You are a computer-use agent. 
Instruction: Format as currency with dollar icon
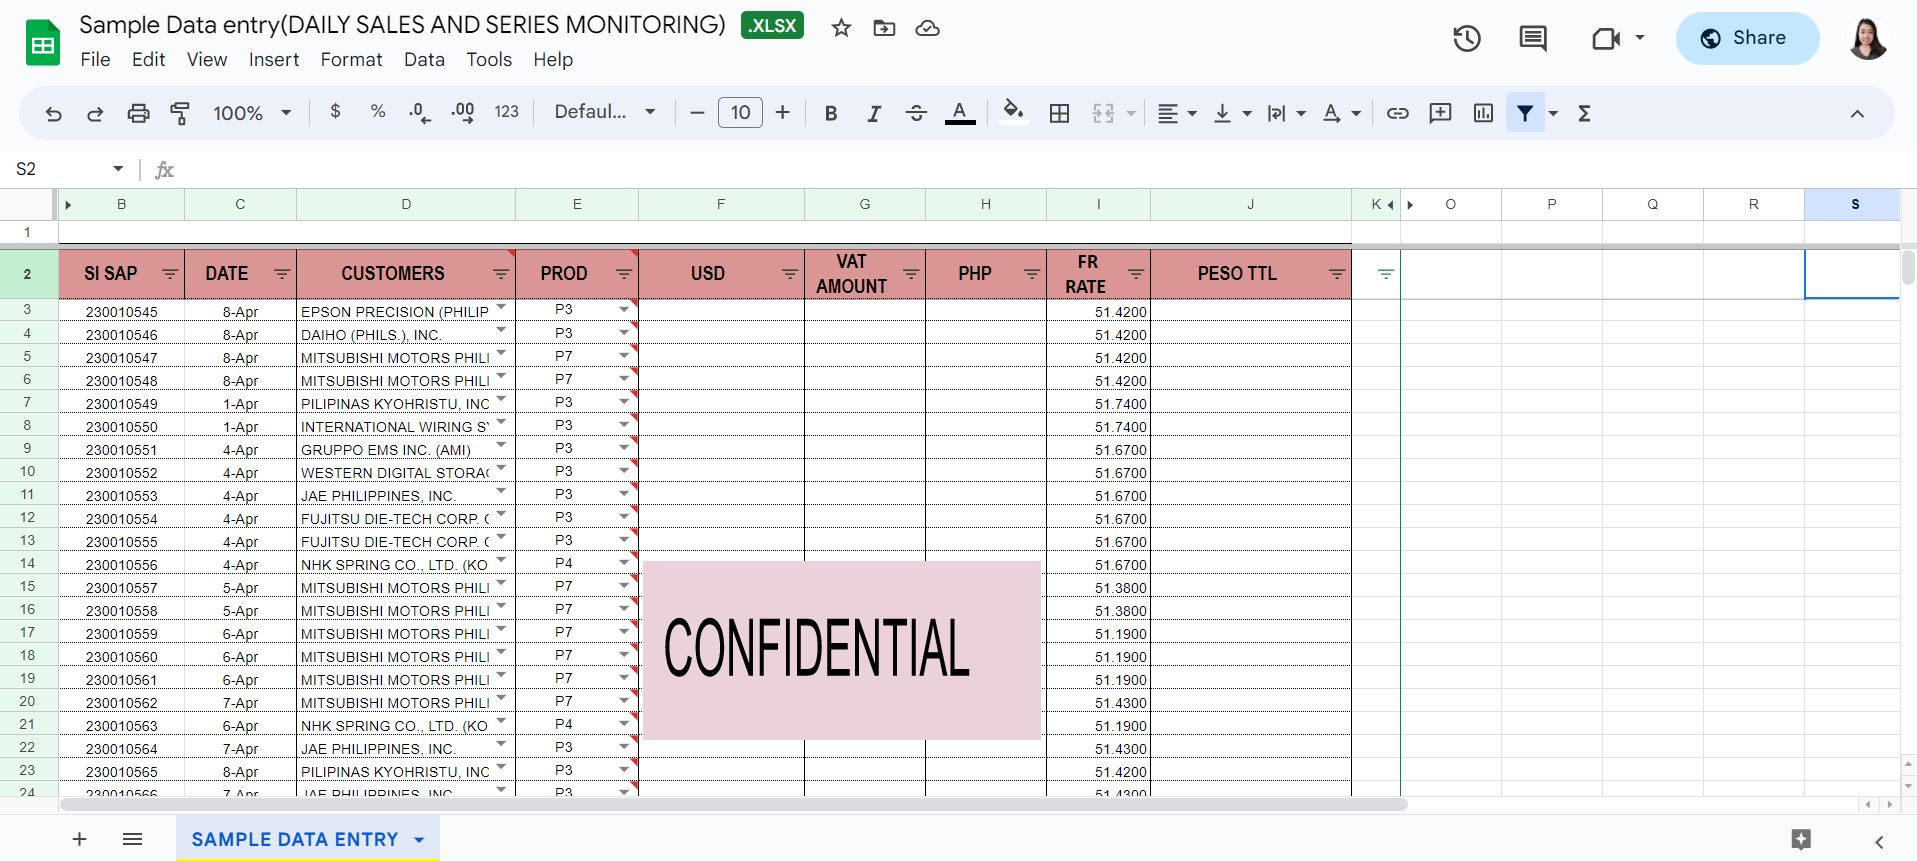pos(336,112)
